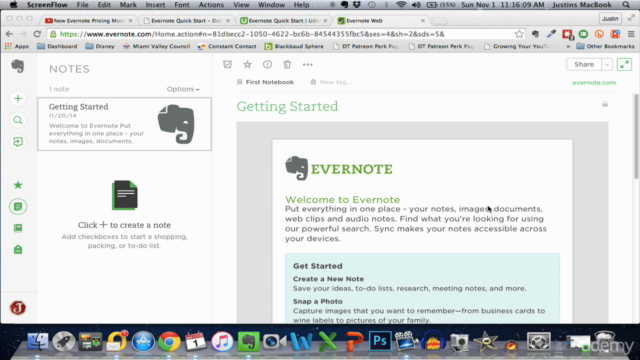Open Photoshop from the dock
640x360 pixels.
tap(380, 341)
